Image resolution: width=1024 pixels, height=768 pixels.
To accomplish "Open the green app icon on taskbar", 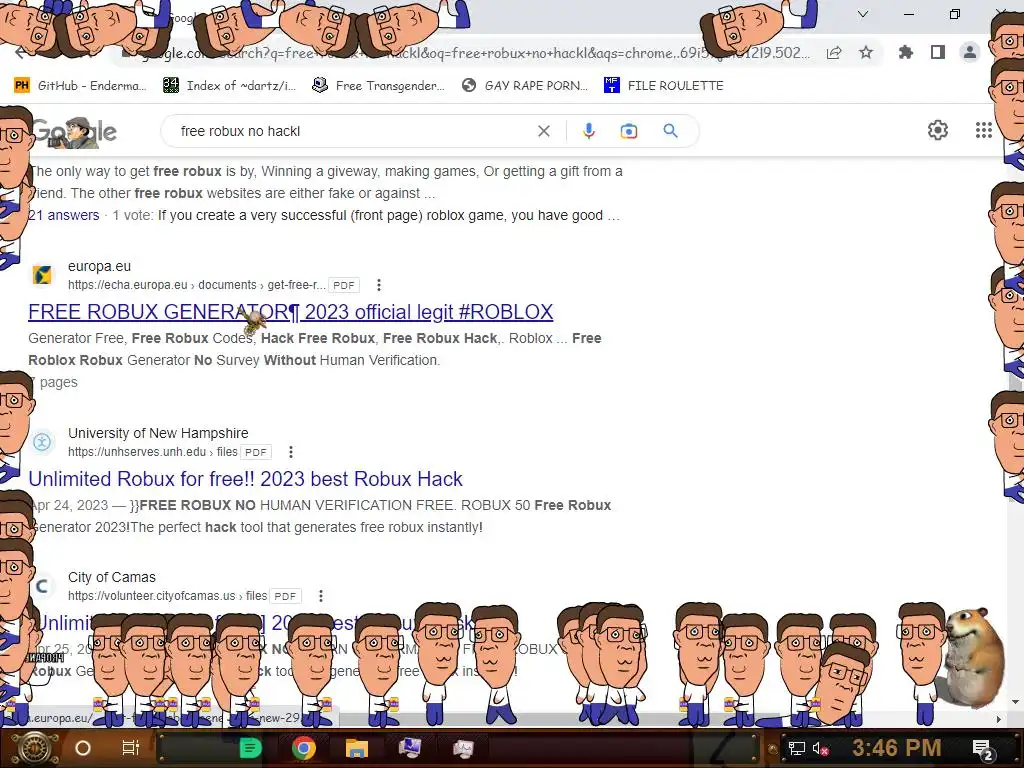I will pos(250,748).
